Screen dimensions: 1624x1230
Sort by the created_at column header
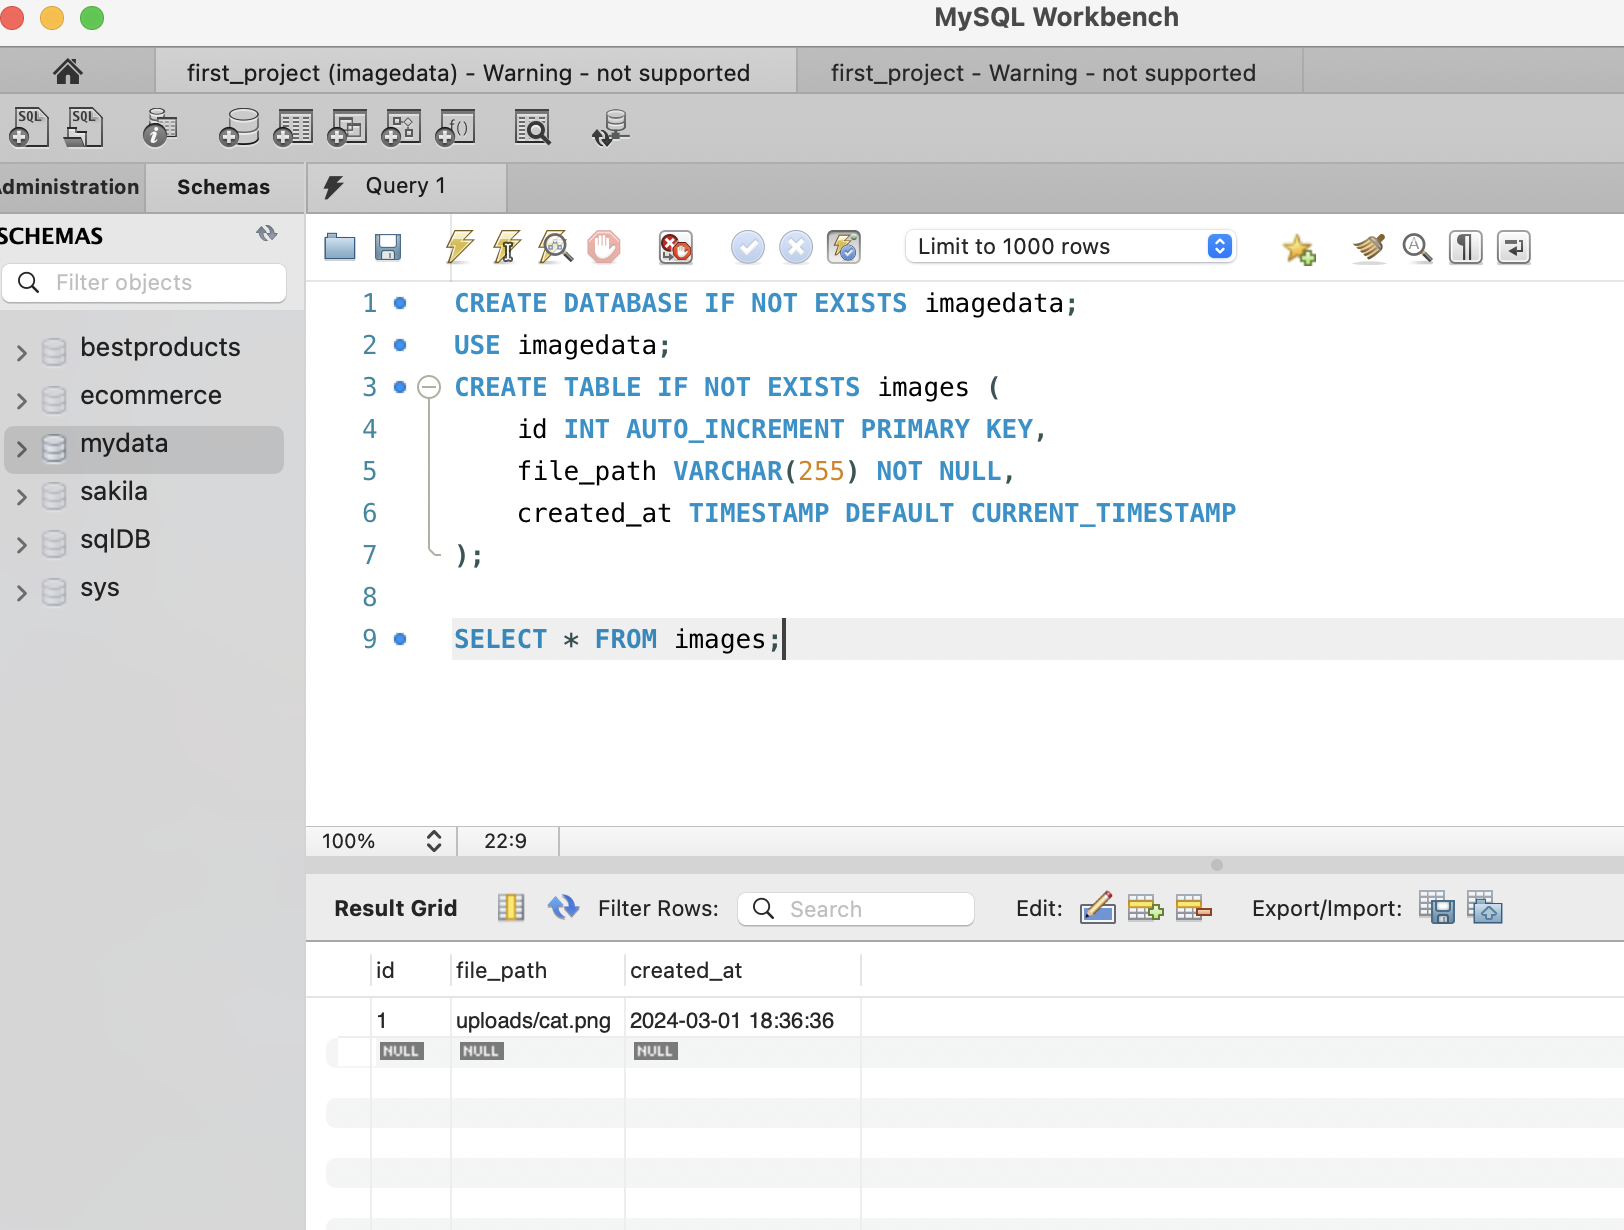[x=742, y=970]
